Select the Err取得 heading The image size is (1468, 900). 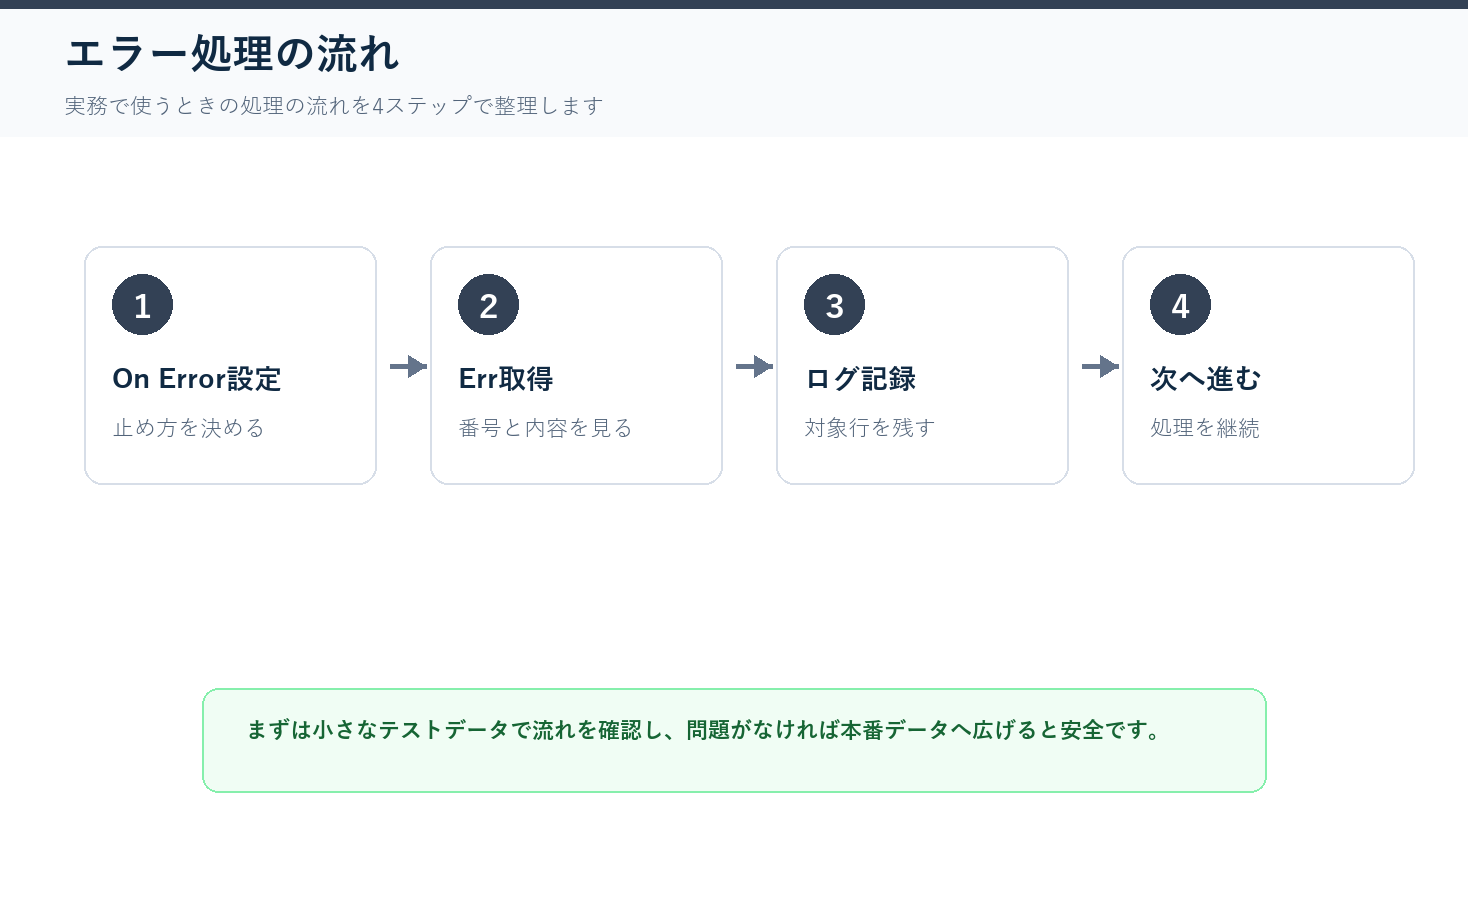(x=506, y=379)
